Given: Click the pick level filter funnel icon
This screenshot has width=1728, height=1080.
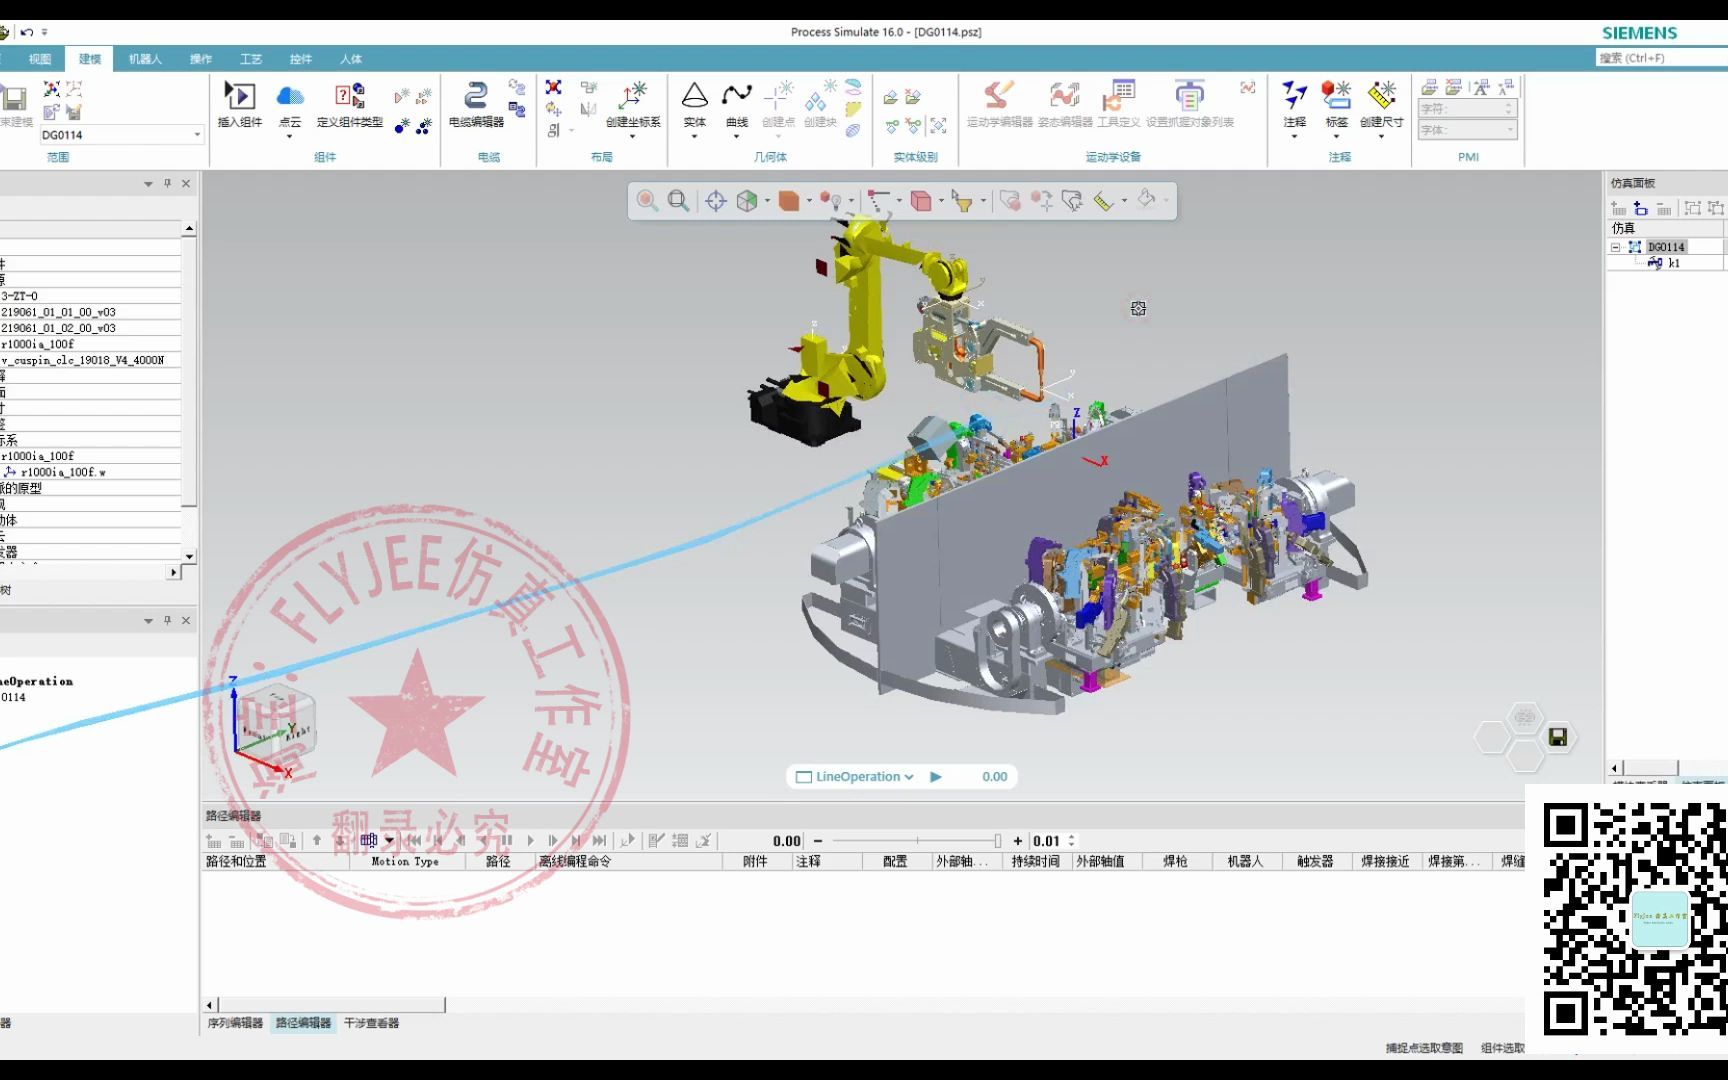Looking at the screenshot, I should 962,201.
